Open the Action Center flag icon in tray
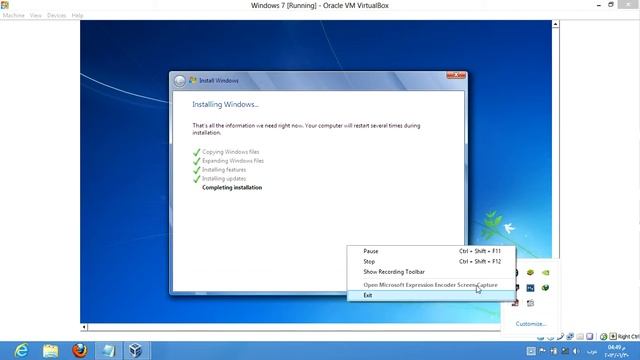The image size is (640, 360). (x=542, y=351)
